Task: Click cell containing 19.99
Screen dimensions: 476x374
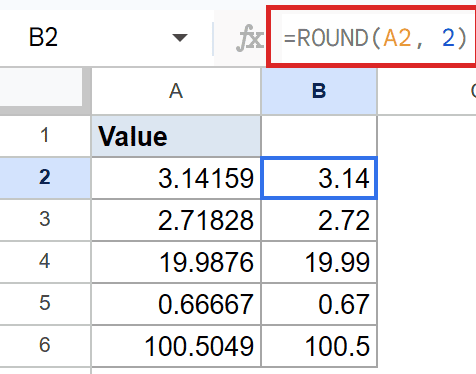Action: click(319, 262)
